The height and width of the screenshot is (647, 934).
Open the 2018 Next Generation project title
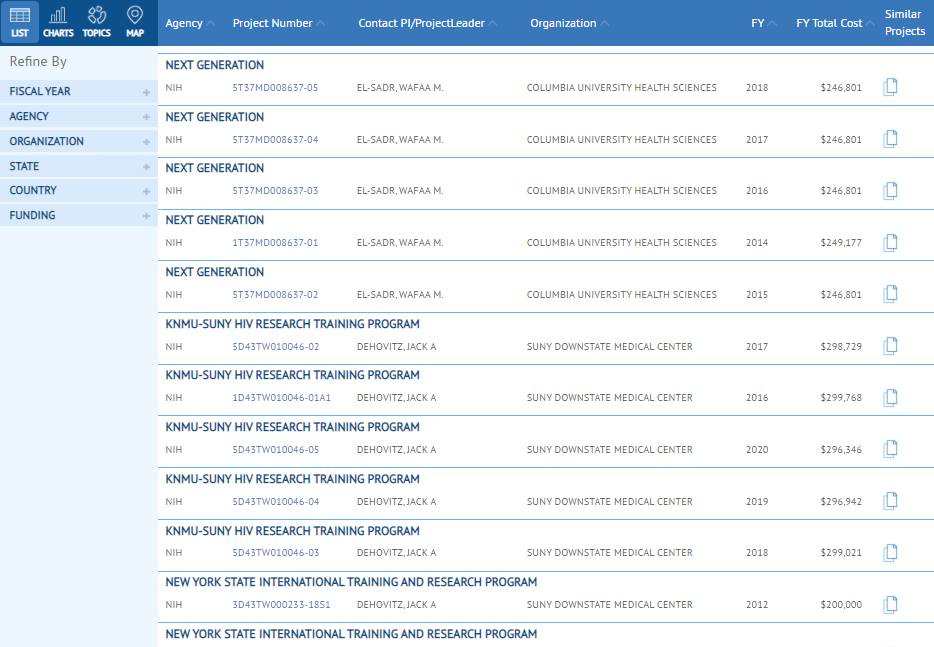(x=214, y=65)
